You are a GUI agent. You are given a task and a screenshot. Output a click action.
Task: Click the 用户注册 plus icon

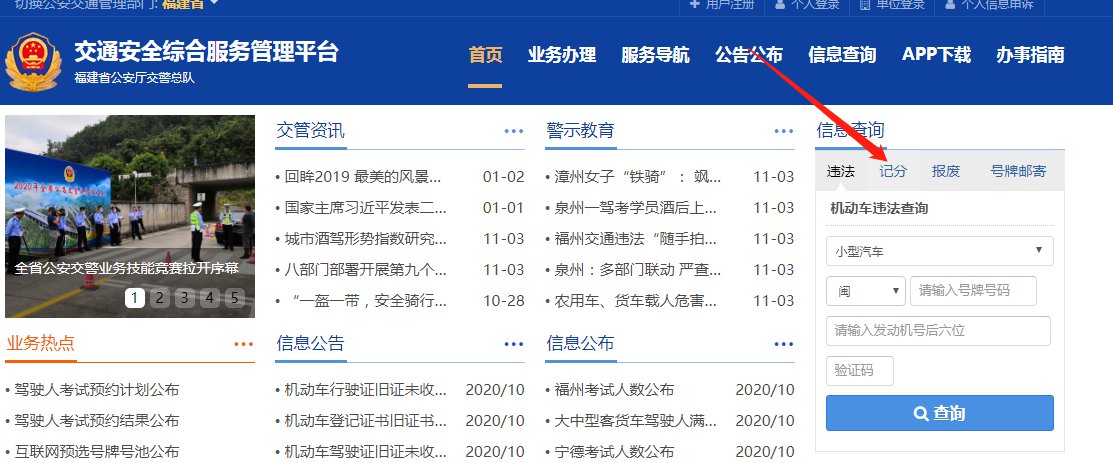(694, 4)
